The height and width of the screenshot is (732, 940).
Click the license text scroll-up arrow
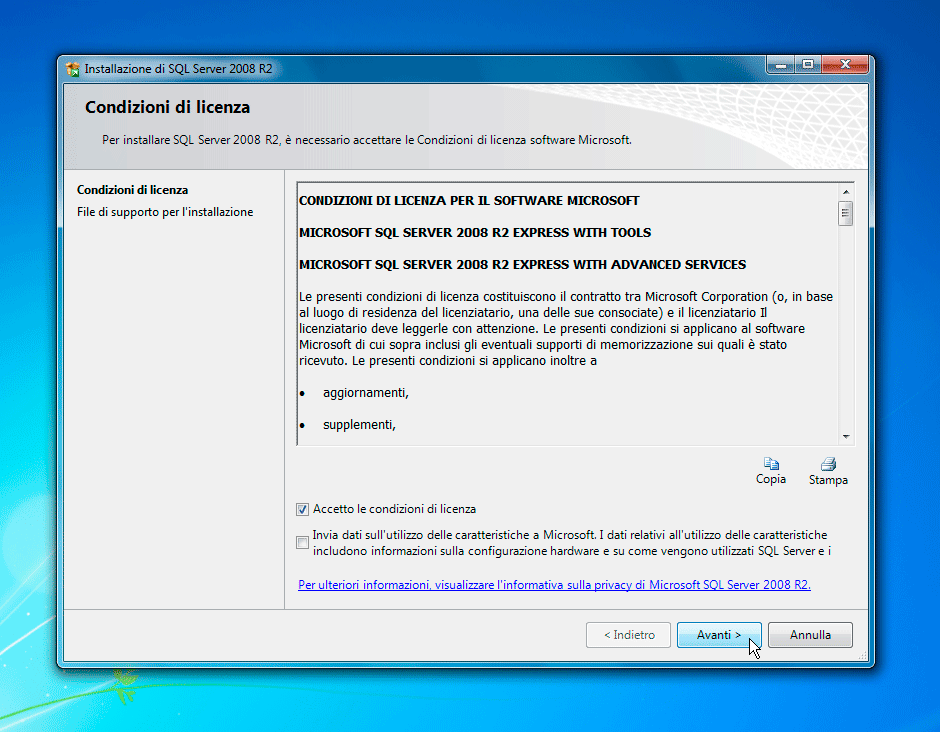(846, 192)
